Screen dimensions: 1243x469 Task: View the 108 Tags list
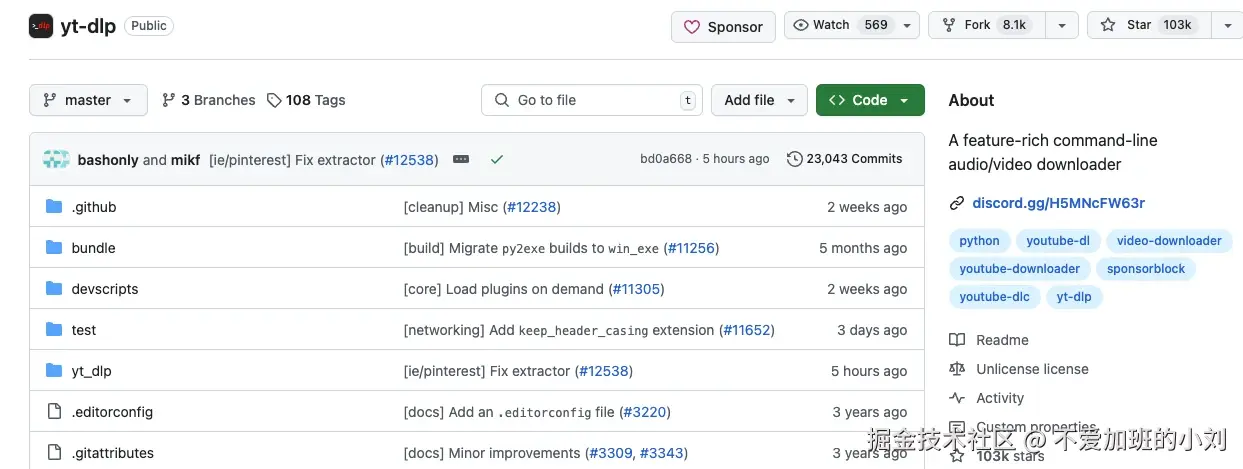point(305,100)
